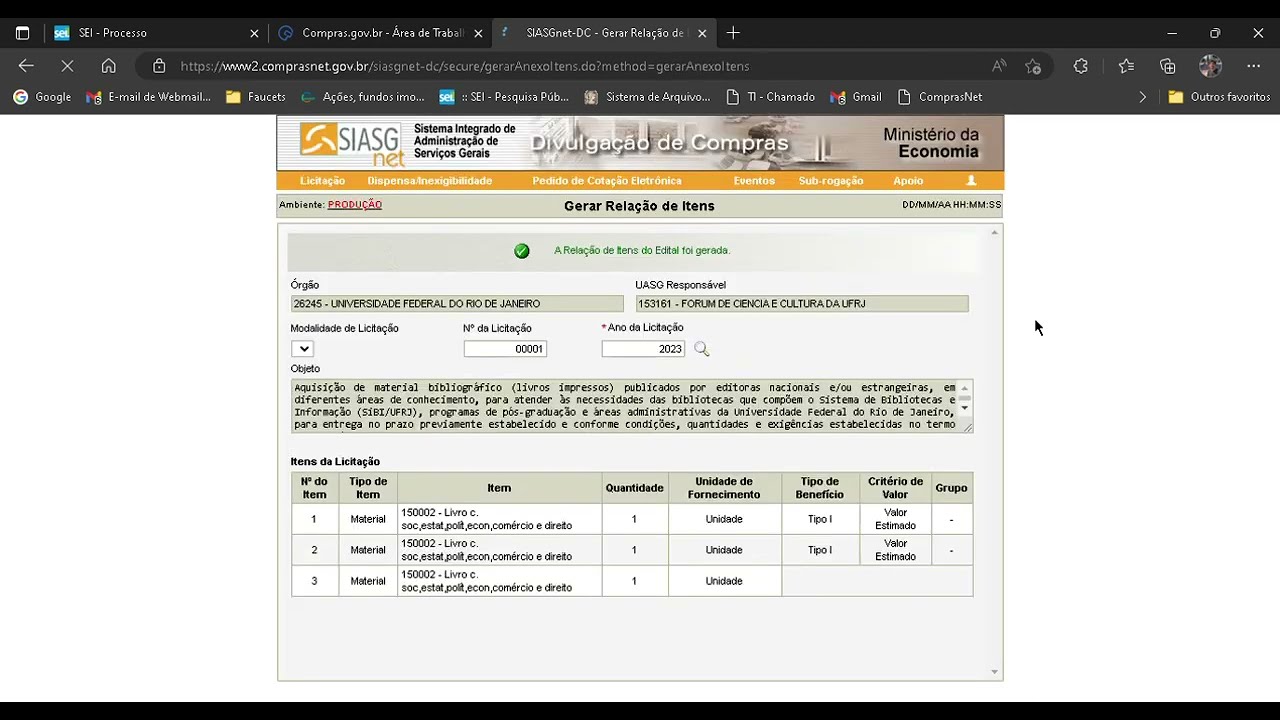Viewport: 1280px width, 720px height.
Task: Toggle read aloud icon in address bar
Action: tap(999, 66)
